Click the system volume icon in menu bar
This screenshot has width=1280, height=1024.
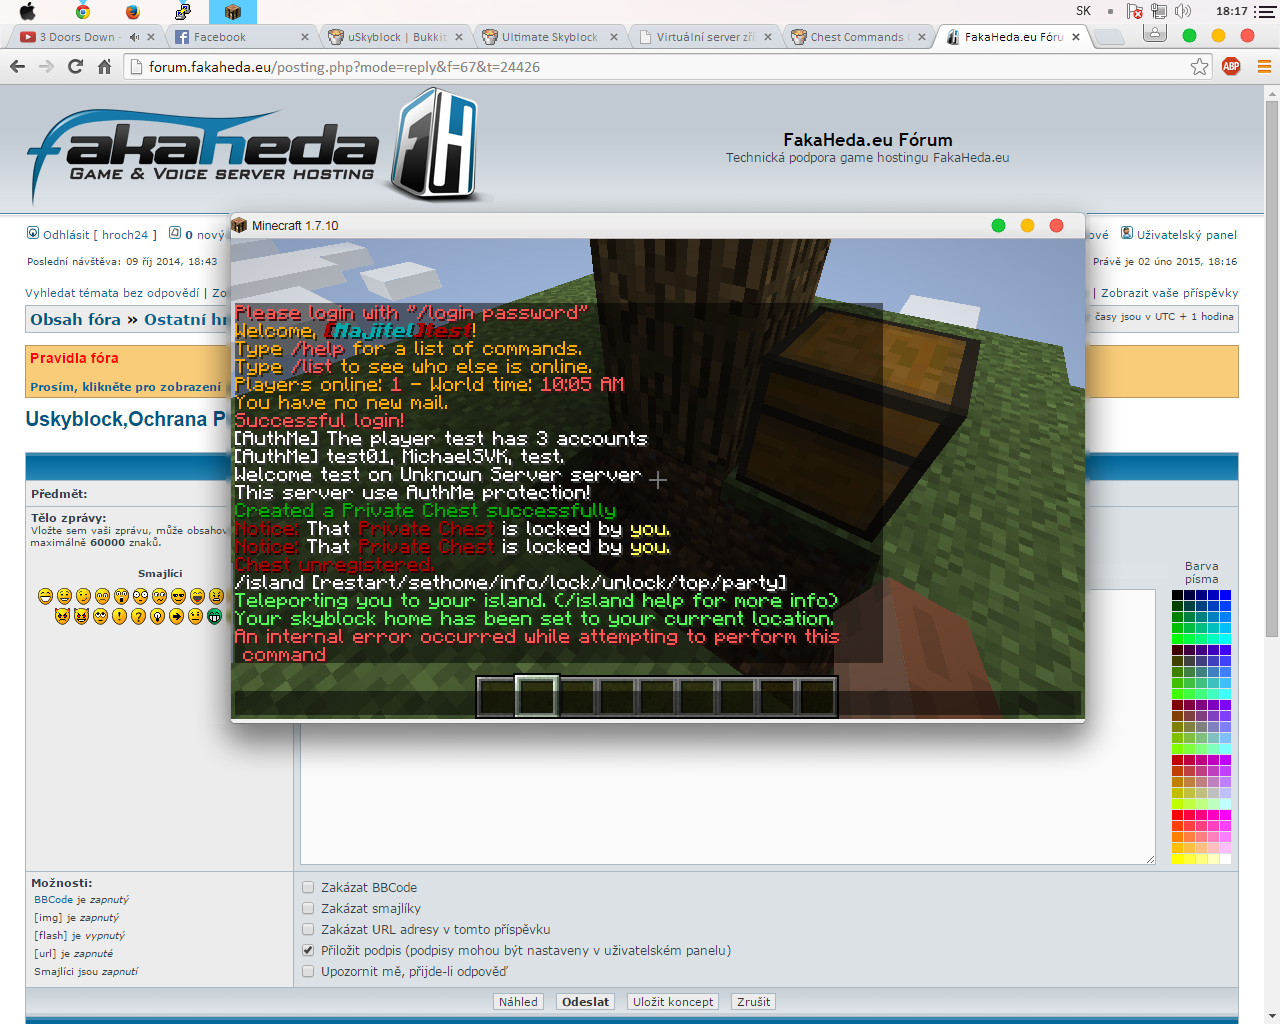[1183, 11]
